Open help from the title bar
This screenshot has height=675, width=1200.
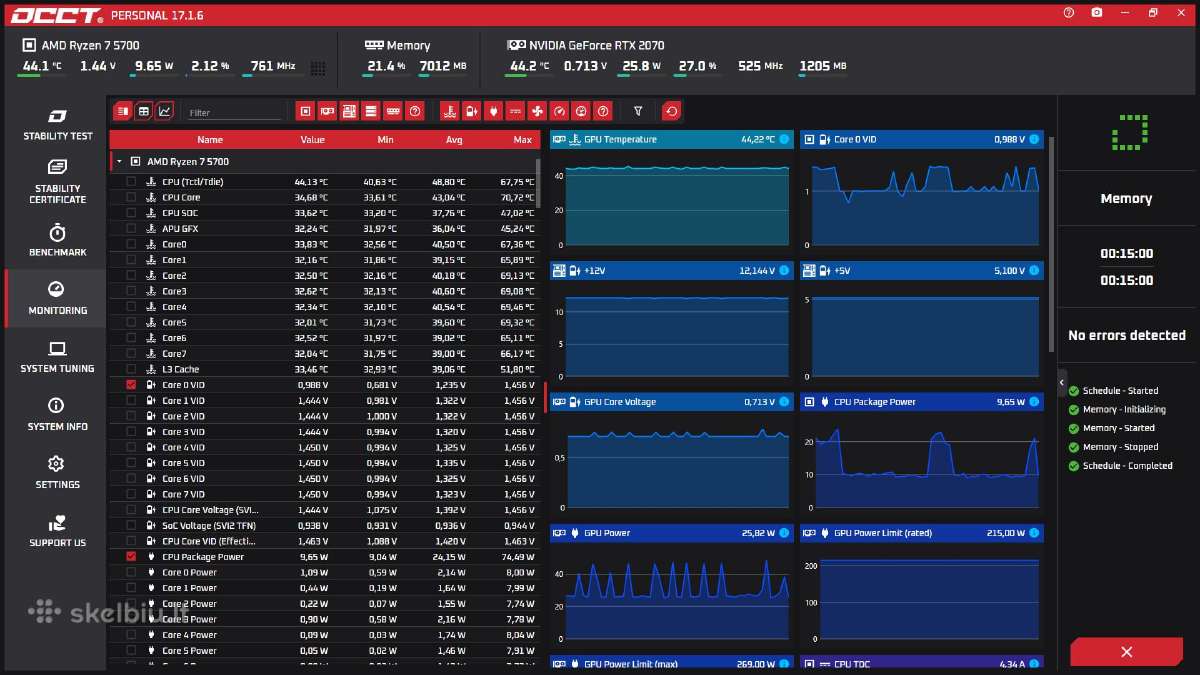[1069, 13]
